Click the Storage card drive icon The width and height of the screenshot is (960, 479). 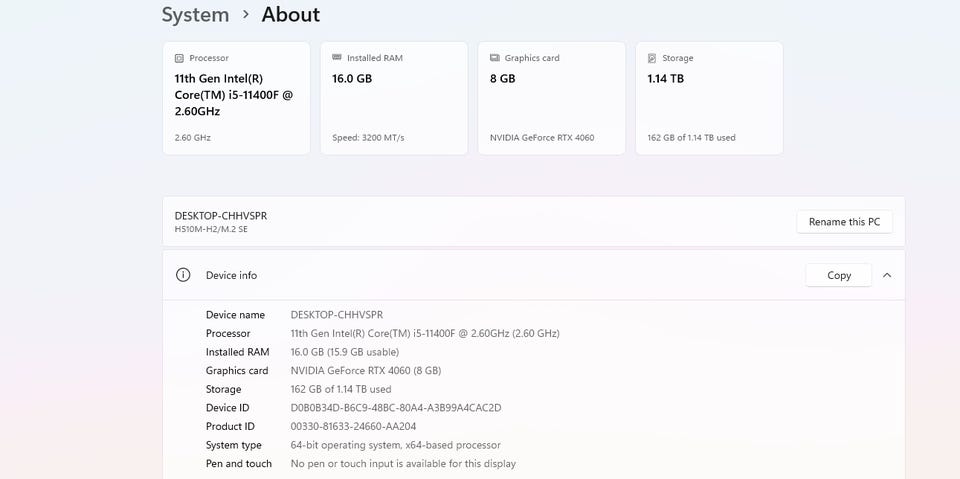pyautogui.click(x=652, y=58)
